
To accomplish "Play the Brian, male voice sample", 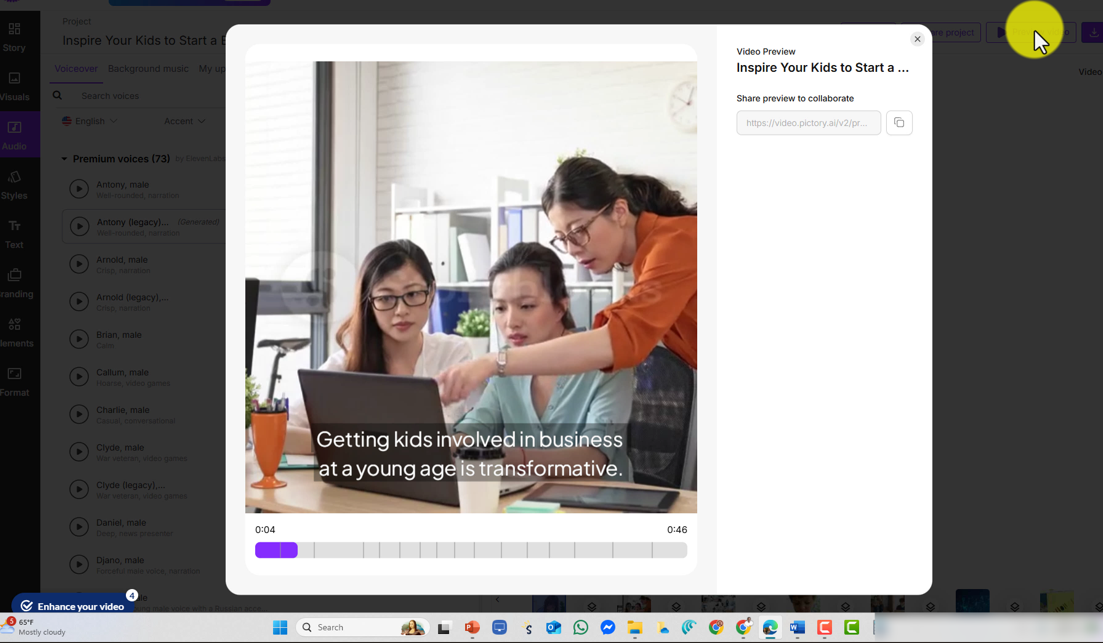I will (x=79, y=339).
